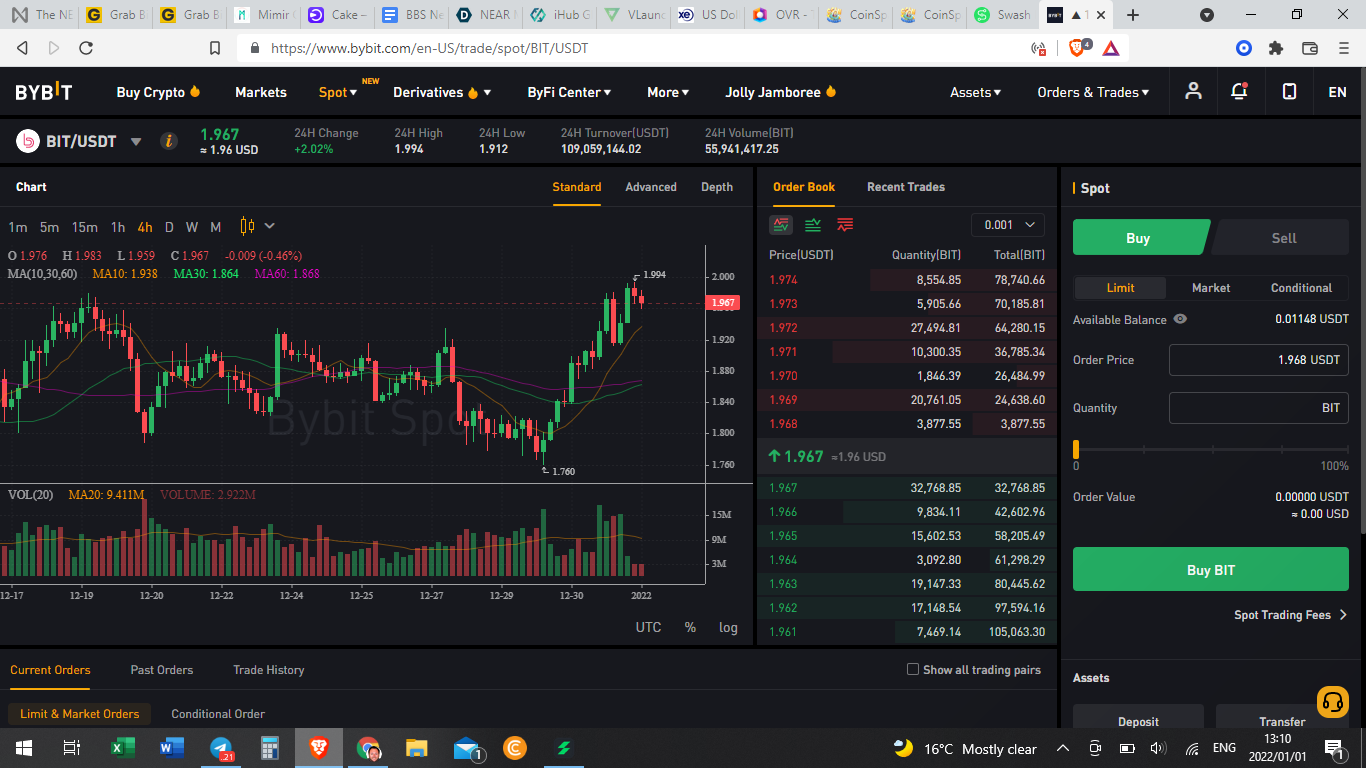This screenshot has height=768, width=1366.
Task: Expand the BIT/USDT pair selector dropdown arrow
Action: pyautogui.click(x=137, y=142)
